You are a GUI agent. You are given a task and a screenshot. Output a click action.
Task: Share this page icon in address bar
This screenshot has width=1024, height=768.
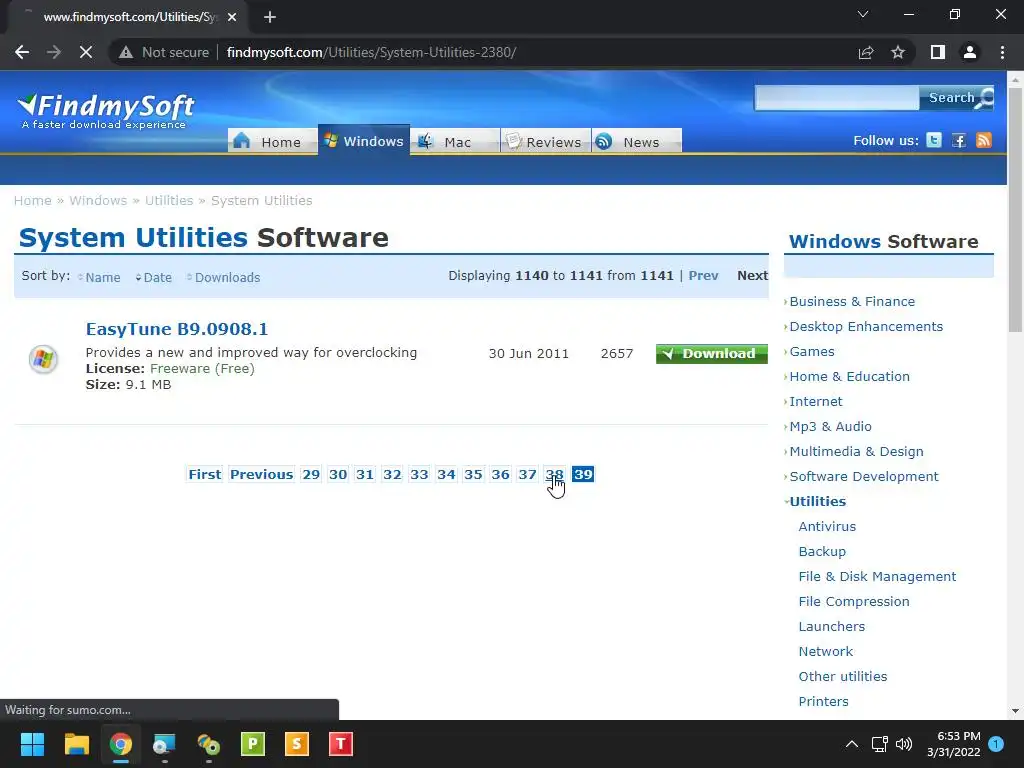(x=866, y=52)
